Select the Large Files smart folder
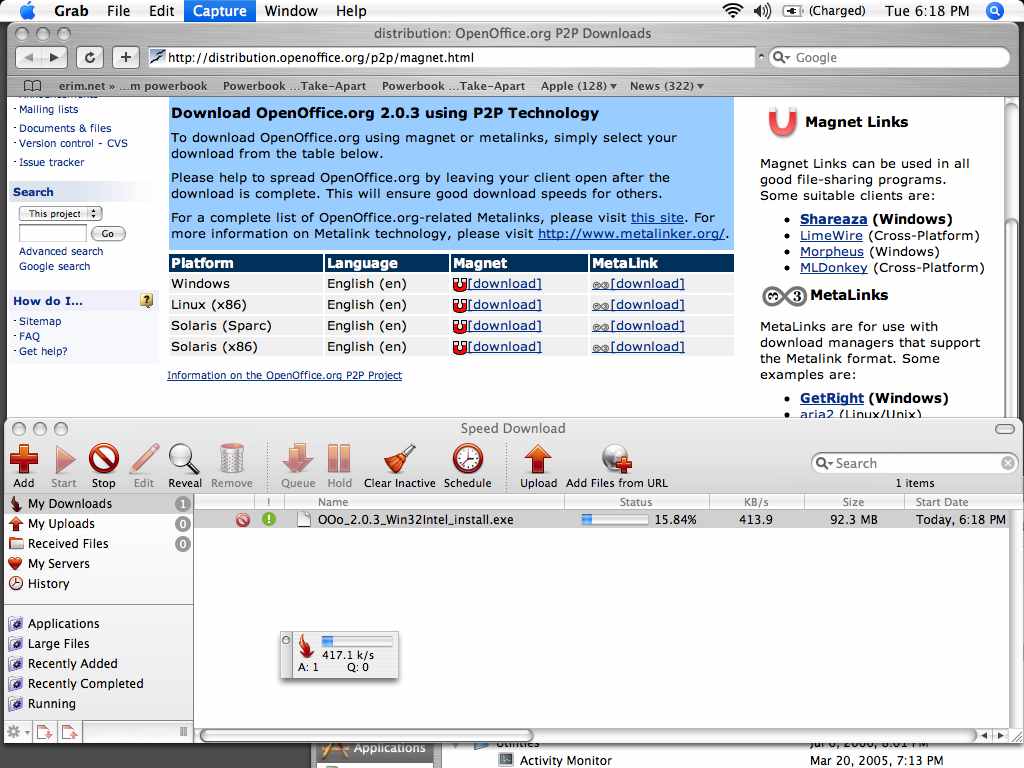The height and width of the screenshot is (768, 1024). 99,644
